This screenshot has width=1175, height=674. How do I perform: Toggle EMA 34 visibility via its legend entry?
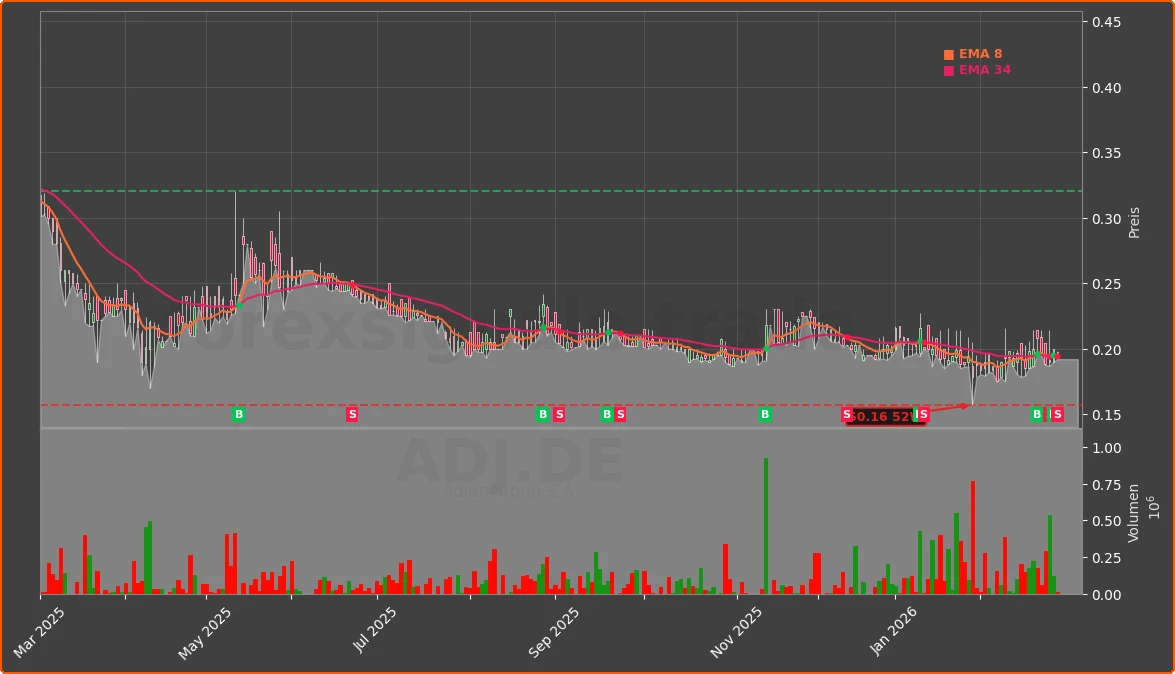point(984,71)
